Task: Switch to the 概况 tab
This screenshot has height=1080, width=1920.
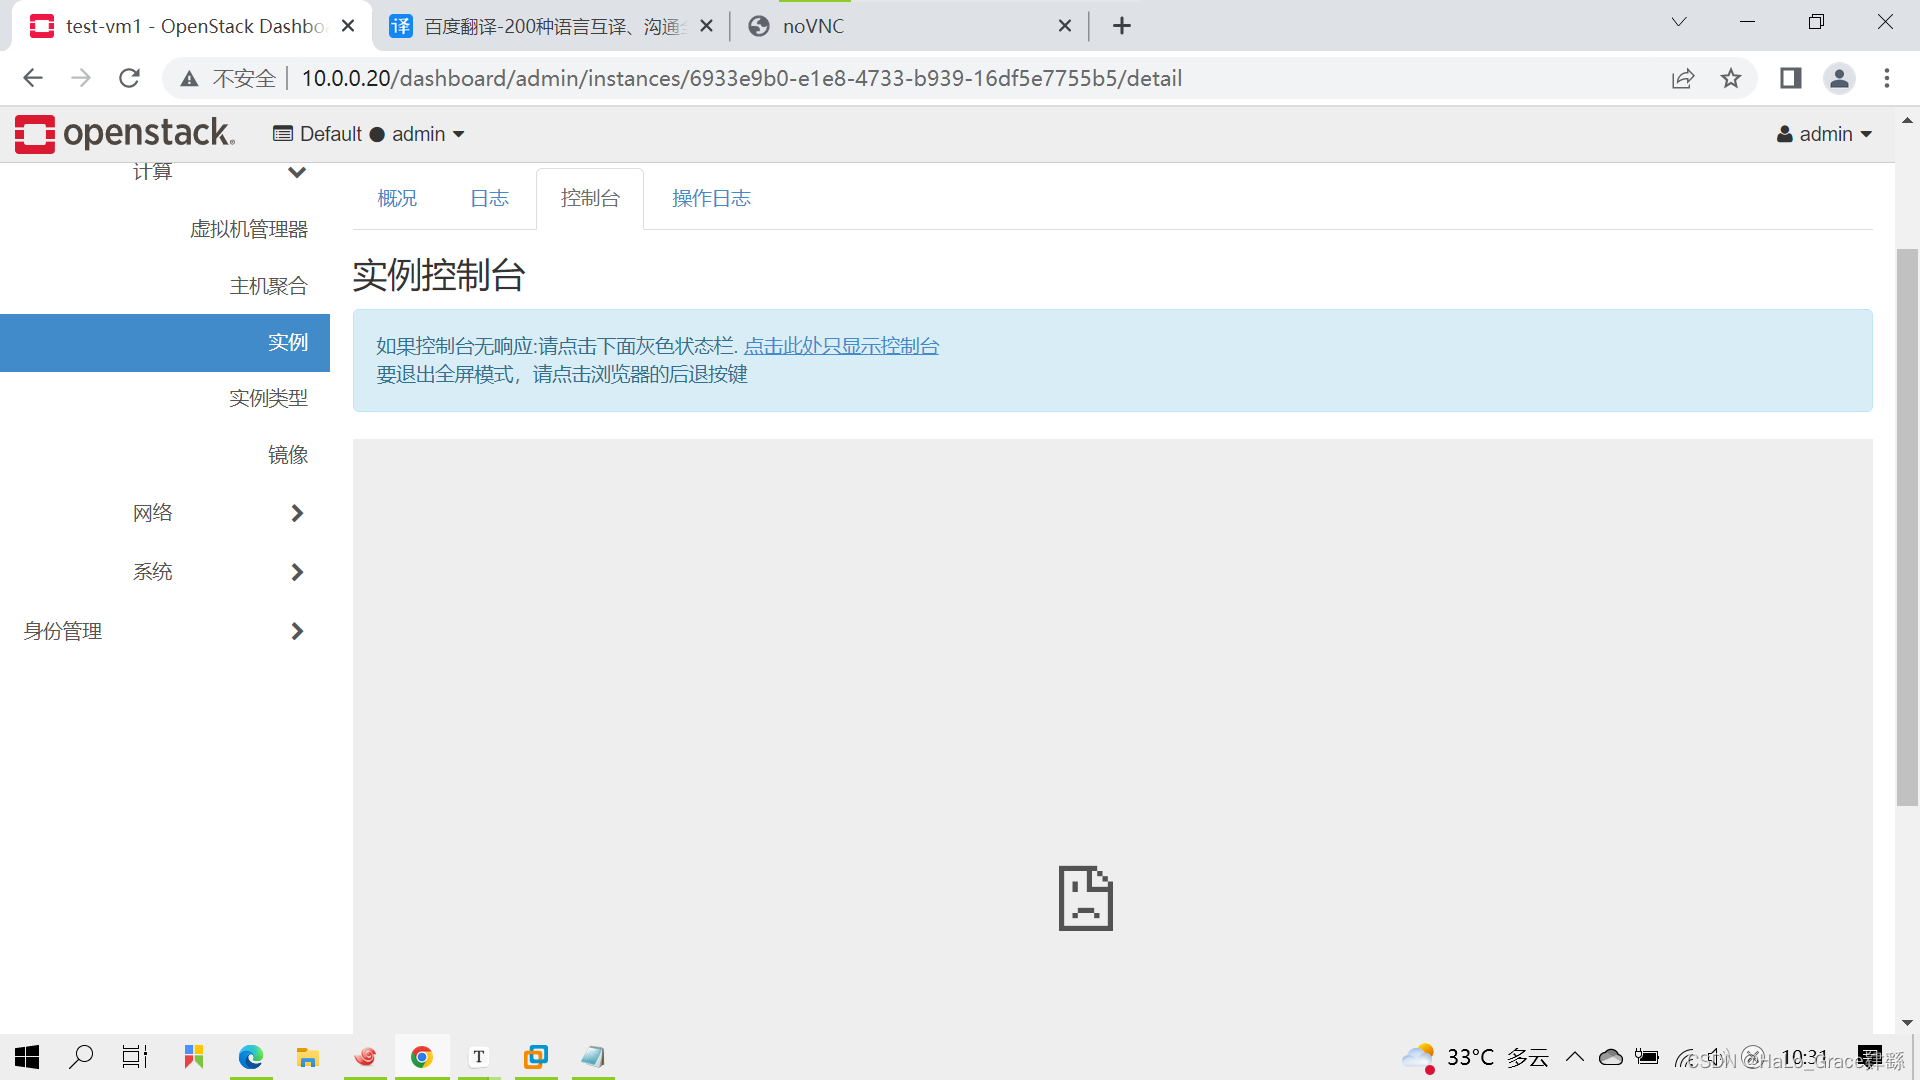Action: tap(397, 198)
